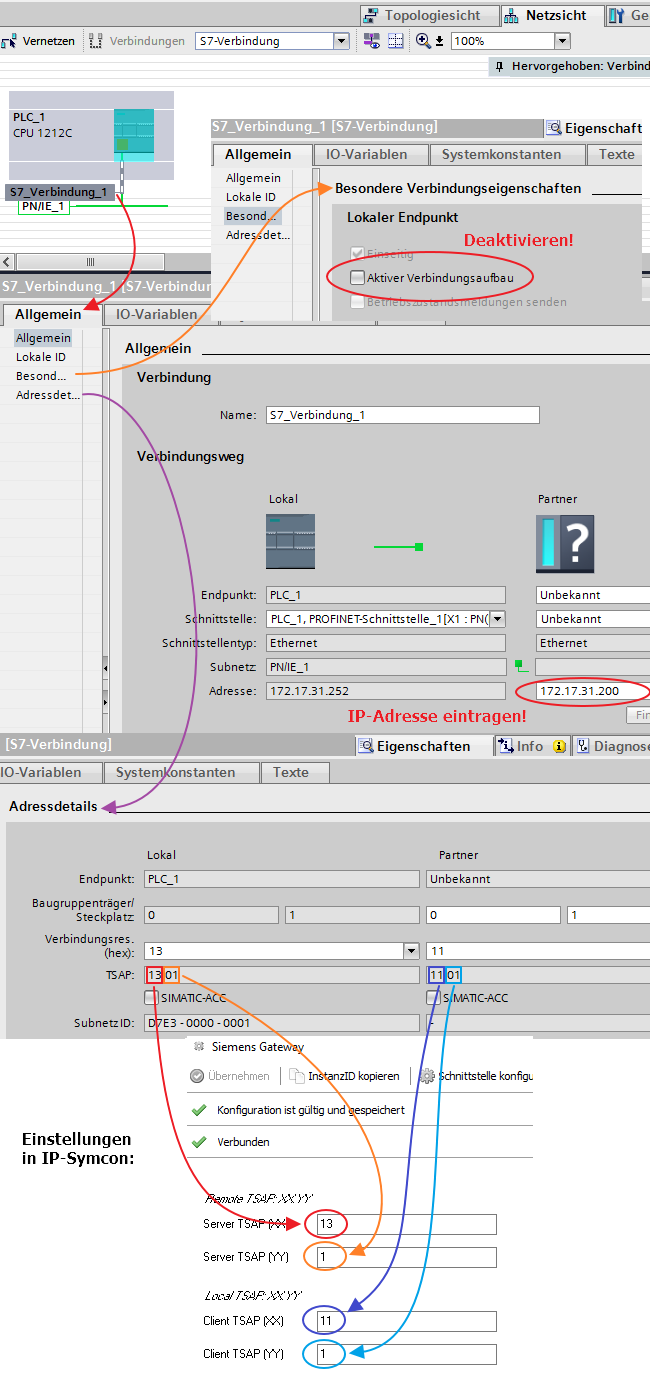Click the unknown partner device icon
Viewport: 650px width, 1376px height.
click(x=564, y=543)
